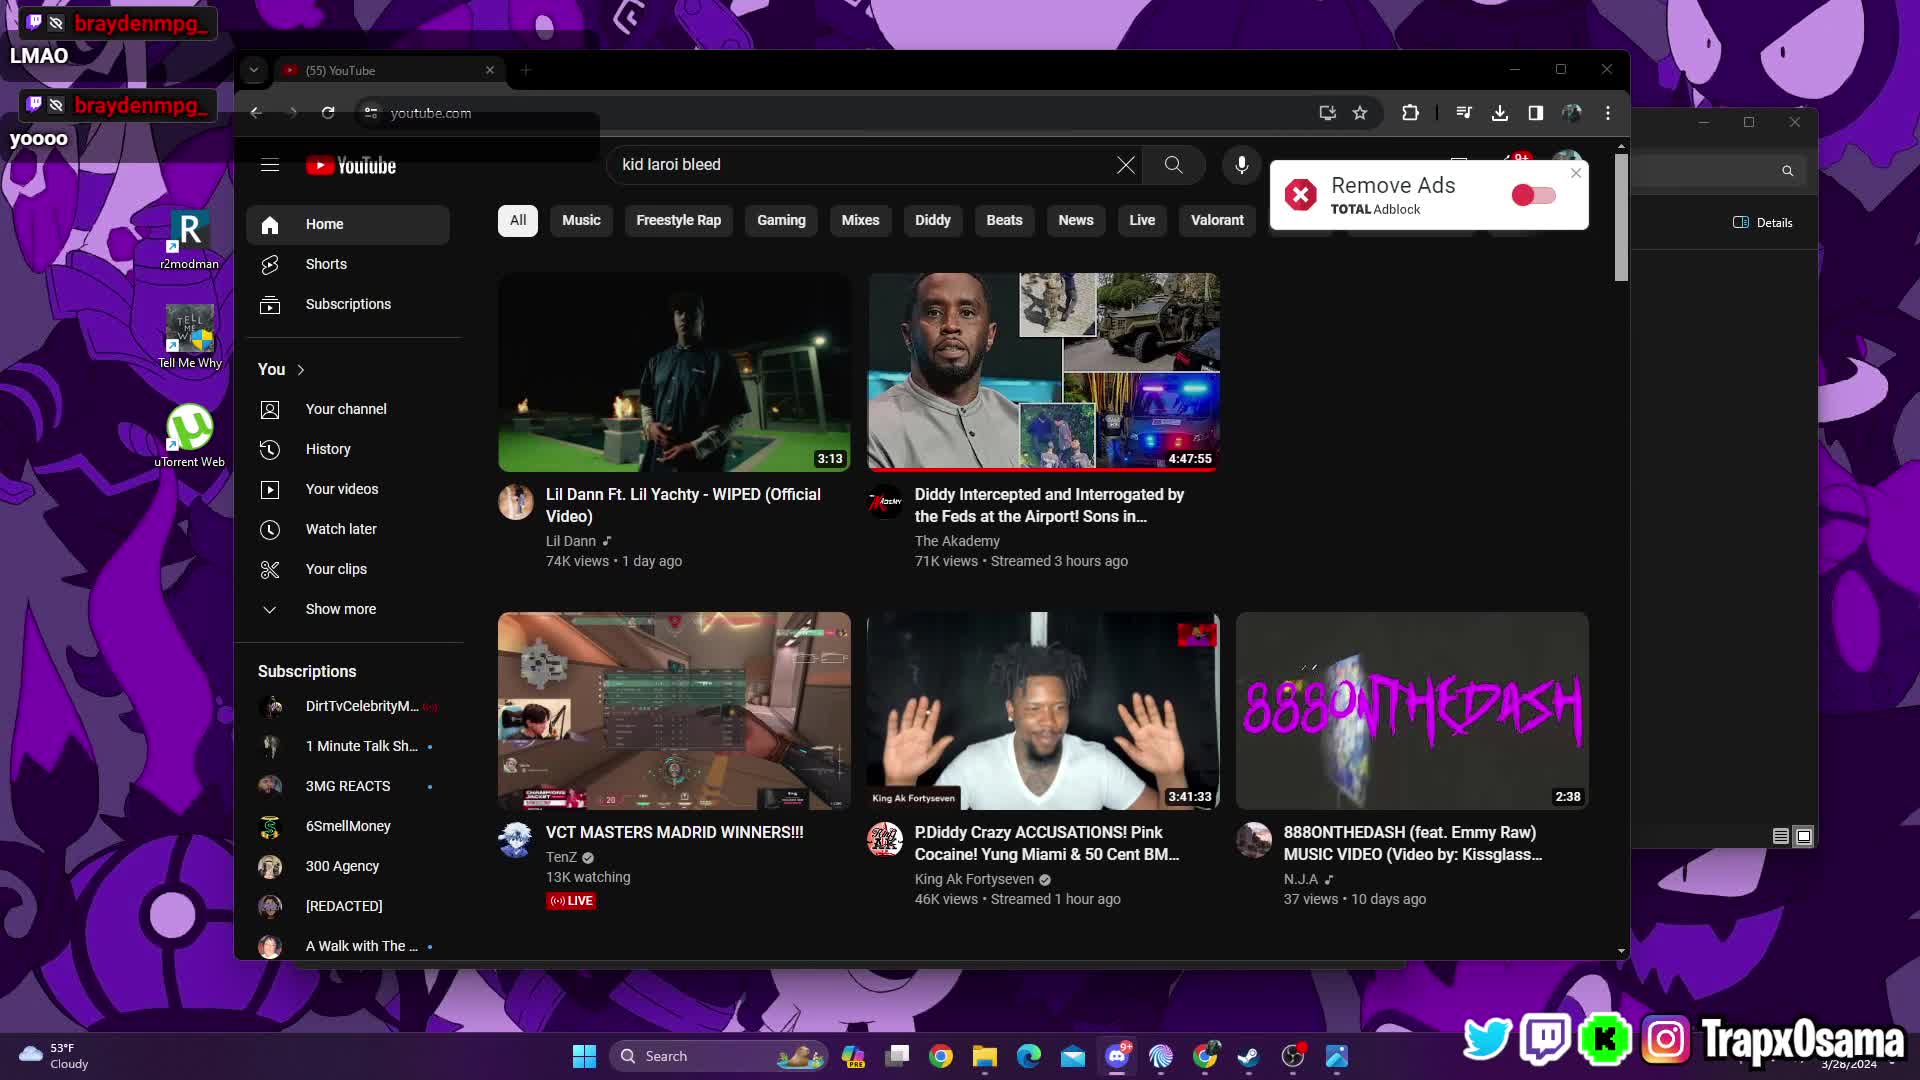Open Your channel in the sidebar
Screen dimensions: 1920x1080
[x=348, y=410]
